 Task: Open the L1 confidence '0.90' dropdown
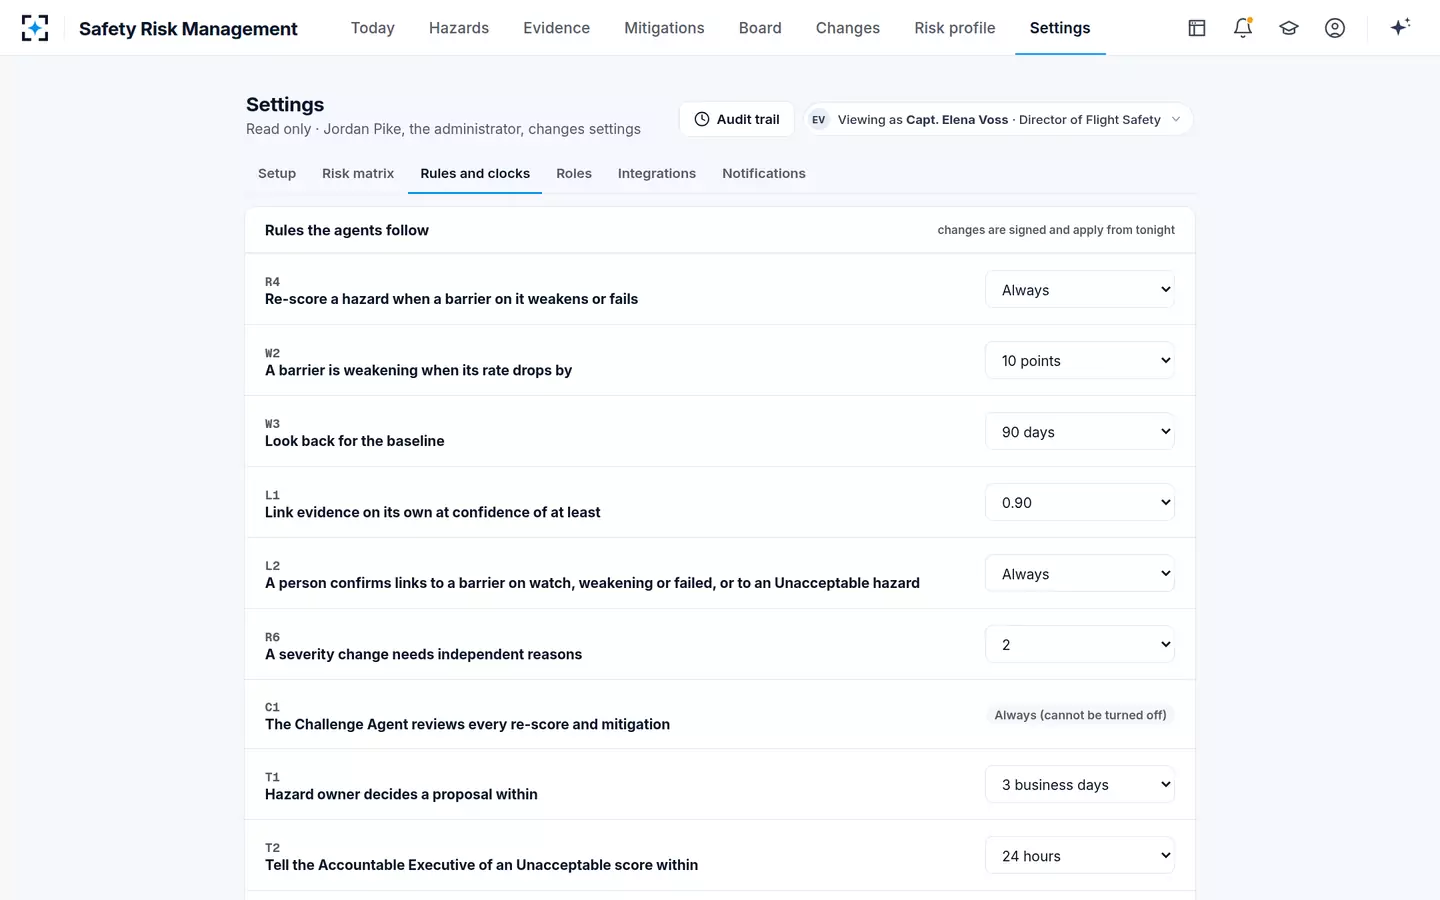coord(1080,503)
